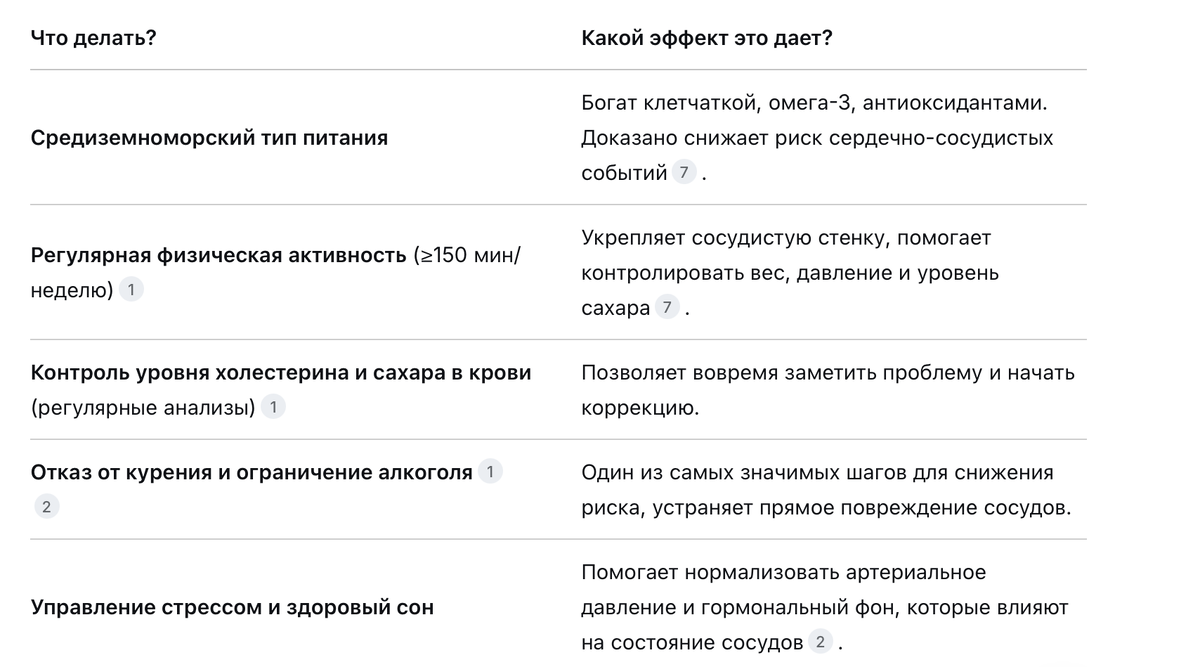
Task: Open citation 2 after 'состояние сосудов'
Action: (x=820, y=641)
